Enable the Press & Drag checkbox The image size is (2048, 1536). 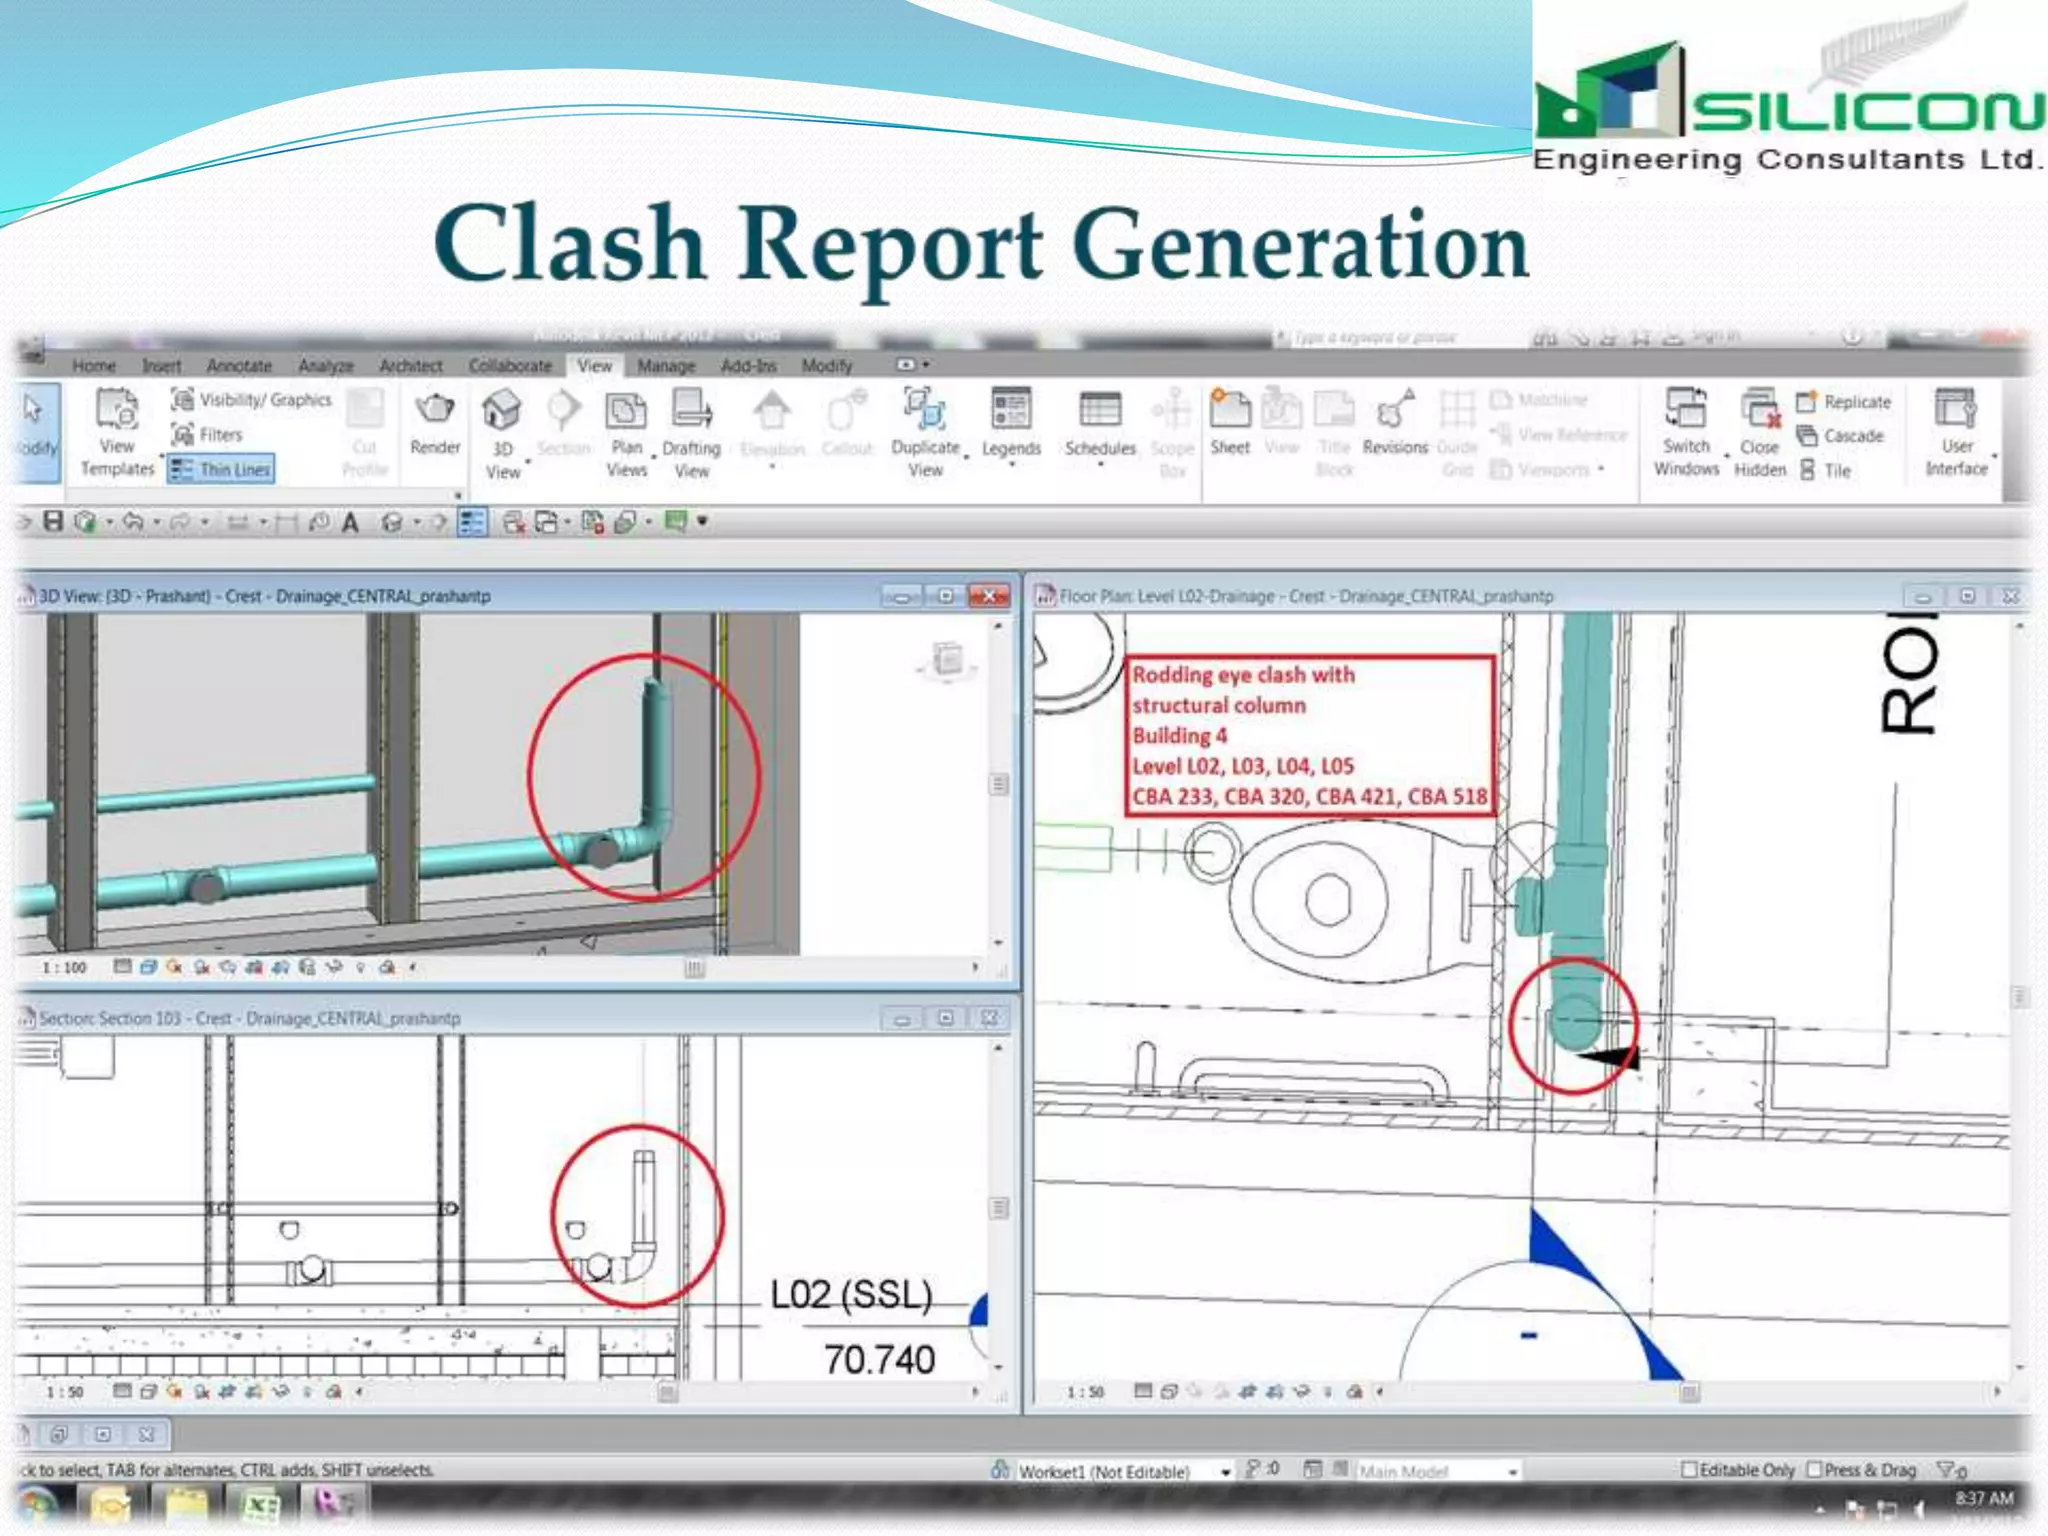tap(1814, 1469)
